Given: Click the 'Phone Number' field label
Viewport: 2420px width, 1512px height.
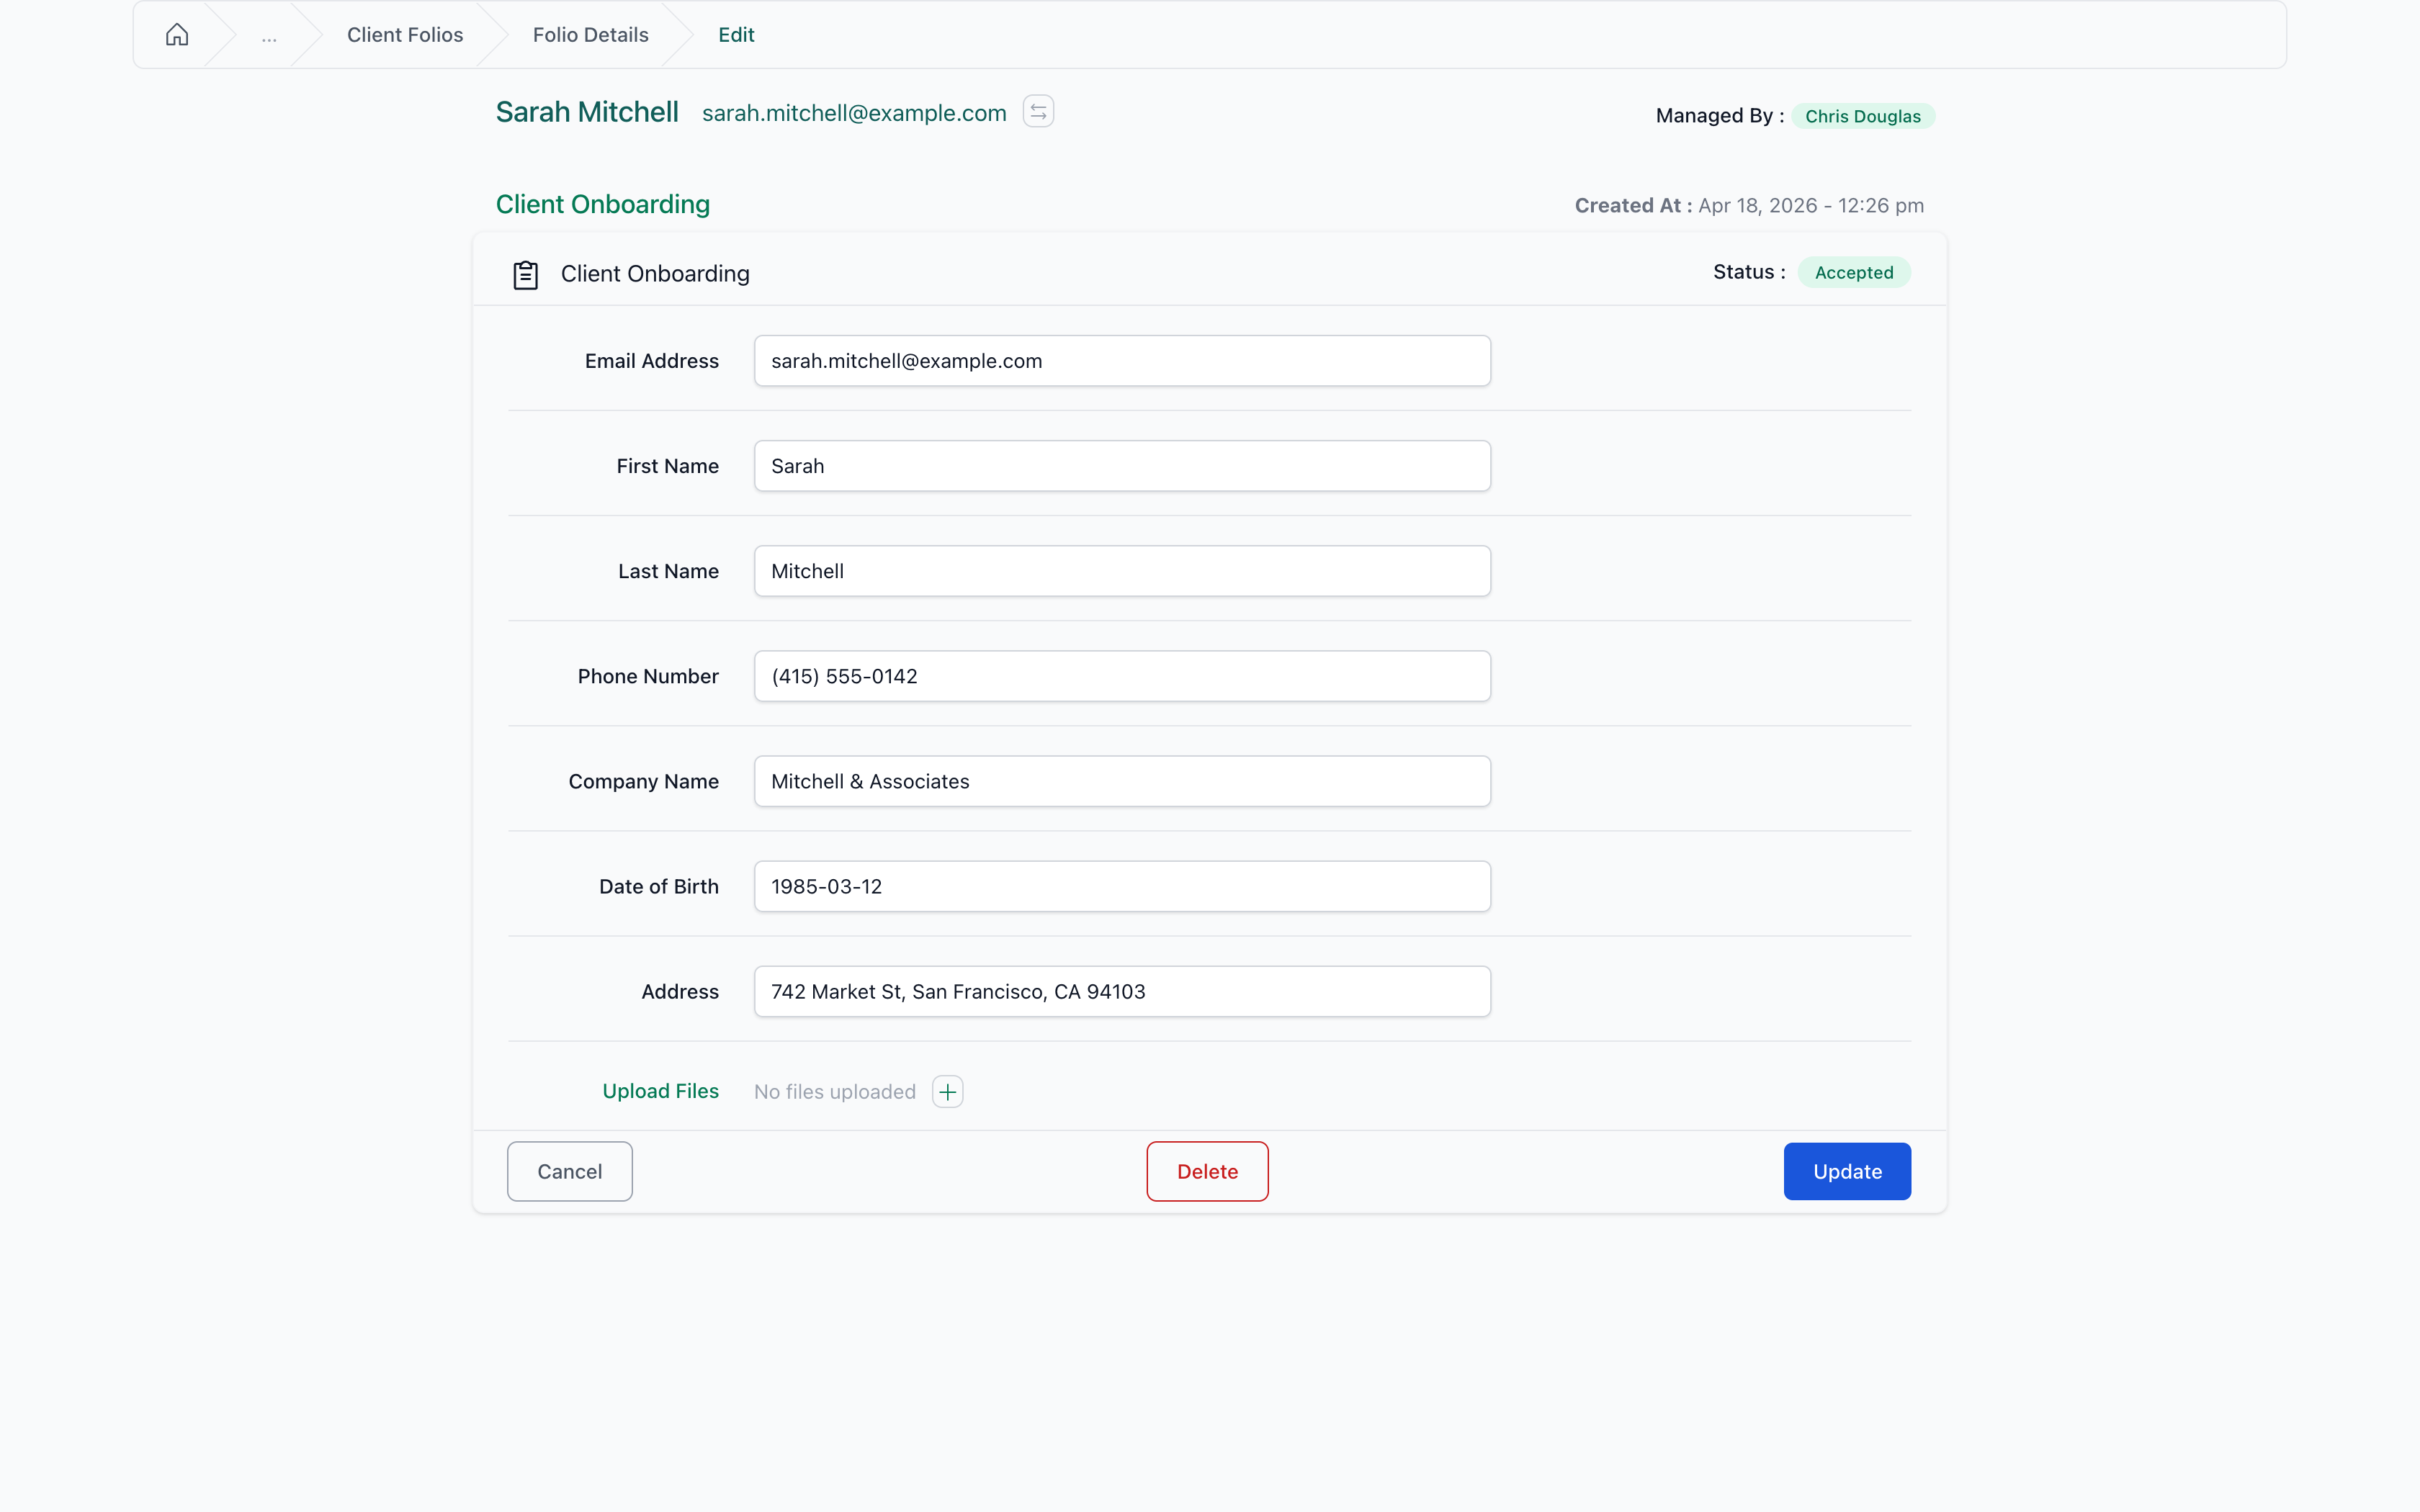Looking at the screenshot, I should pyautogui.click(x=648, y=676).
